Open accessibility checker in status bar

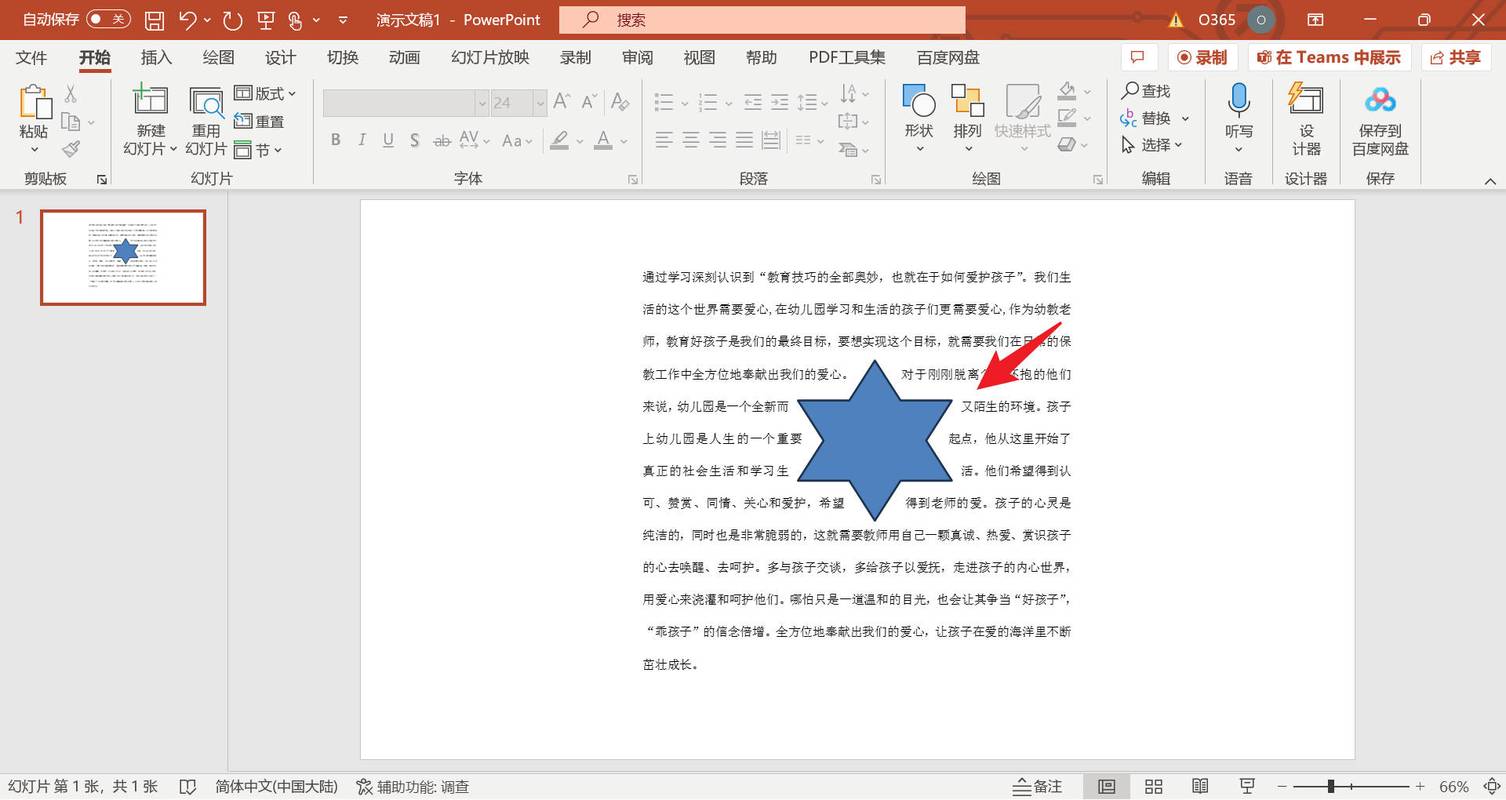(413, 787)
